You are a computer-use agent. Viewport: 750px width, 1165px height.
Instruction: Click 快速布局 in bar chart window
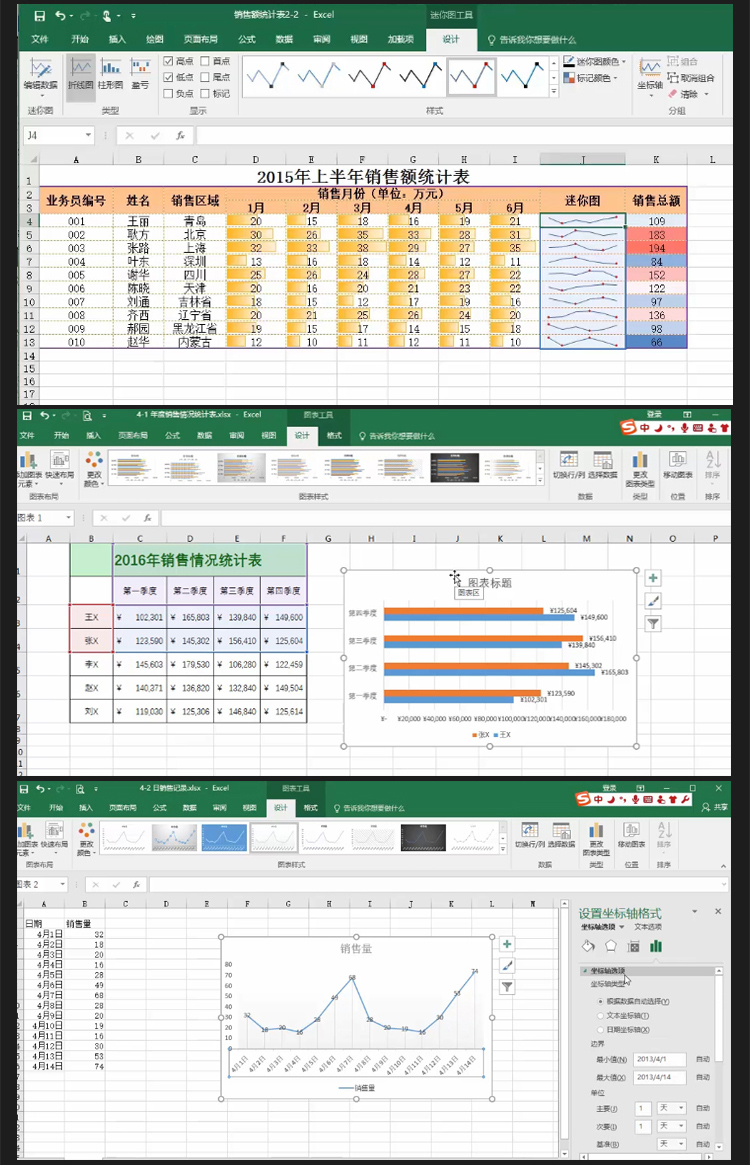(x=59, y=467)
